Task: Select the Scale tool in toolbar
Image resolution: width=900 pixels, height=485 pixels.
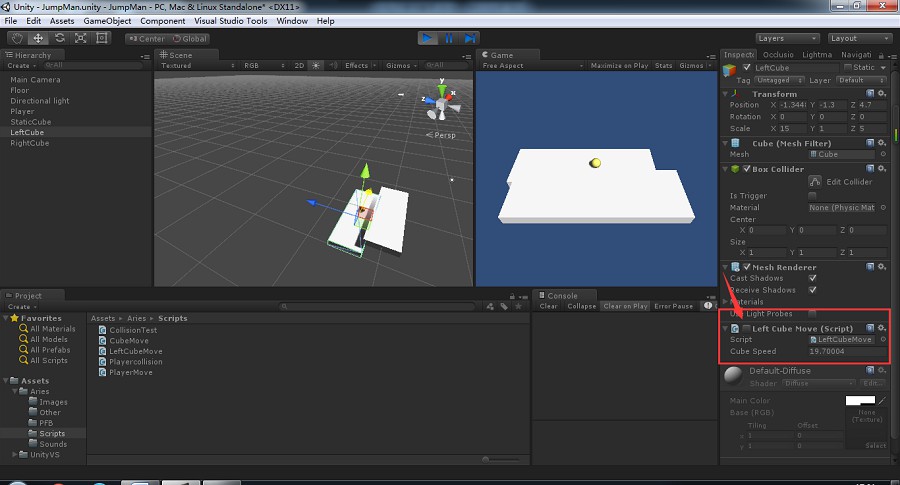Action: pyautogui.click(x=81, y=38)
